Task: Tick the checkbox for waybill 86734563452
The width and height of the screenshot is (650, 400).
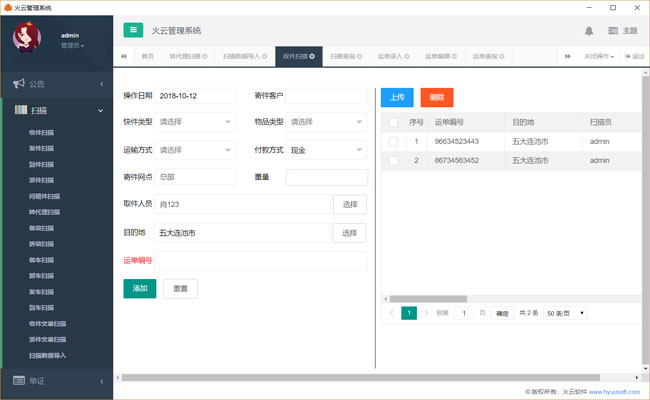Action: pyautogui.click(x=393, y=160)
